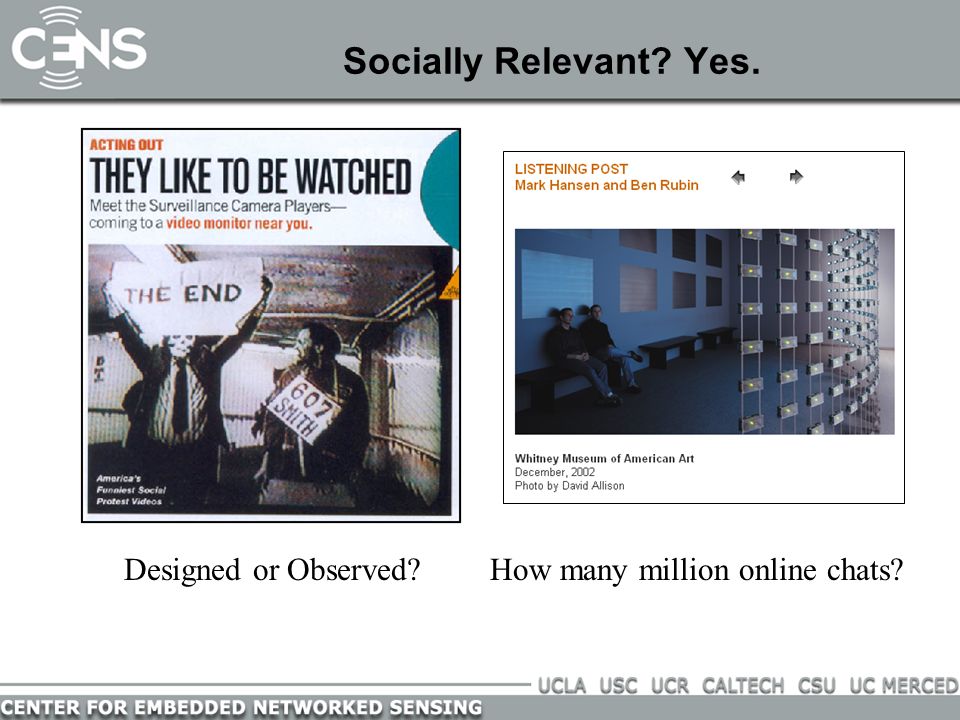Viewport: 960px width, 720px height.
Task: Click "America's Funniest Social Protest Videos" caption
Action: click(130, 490)
